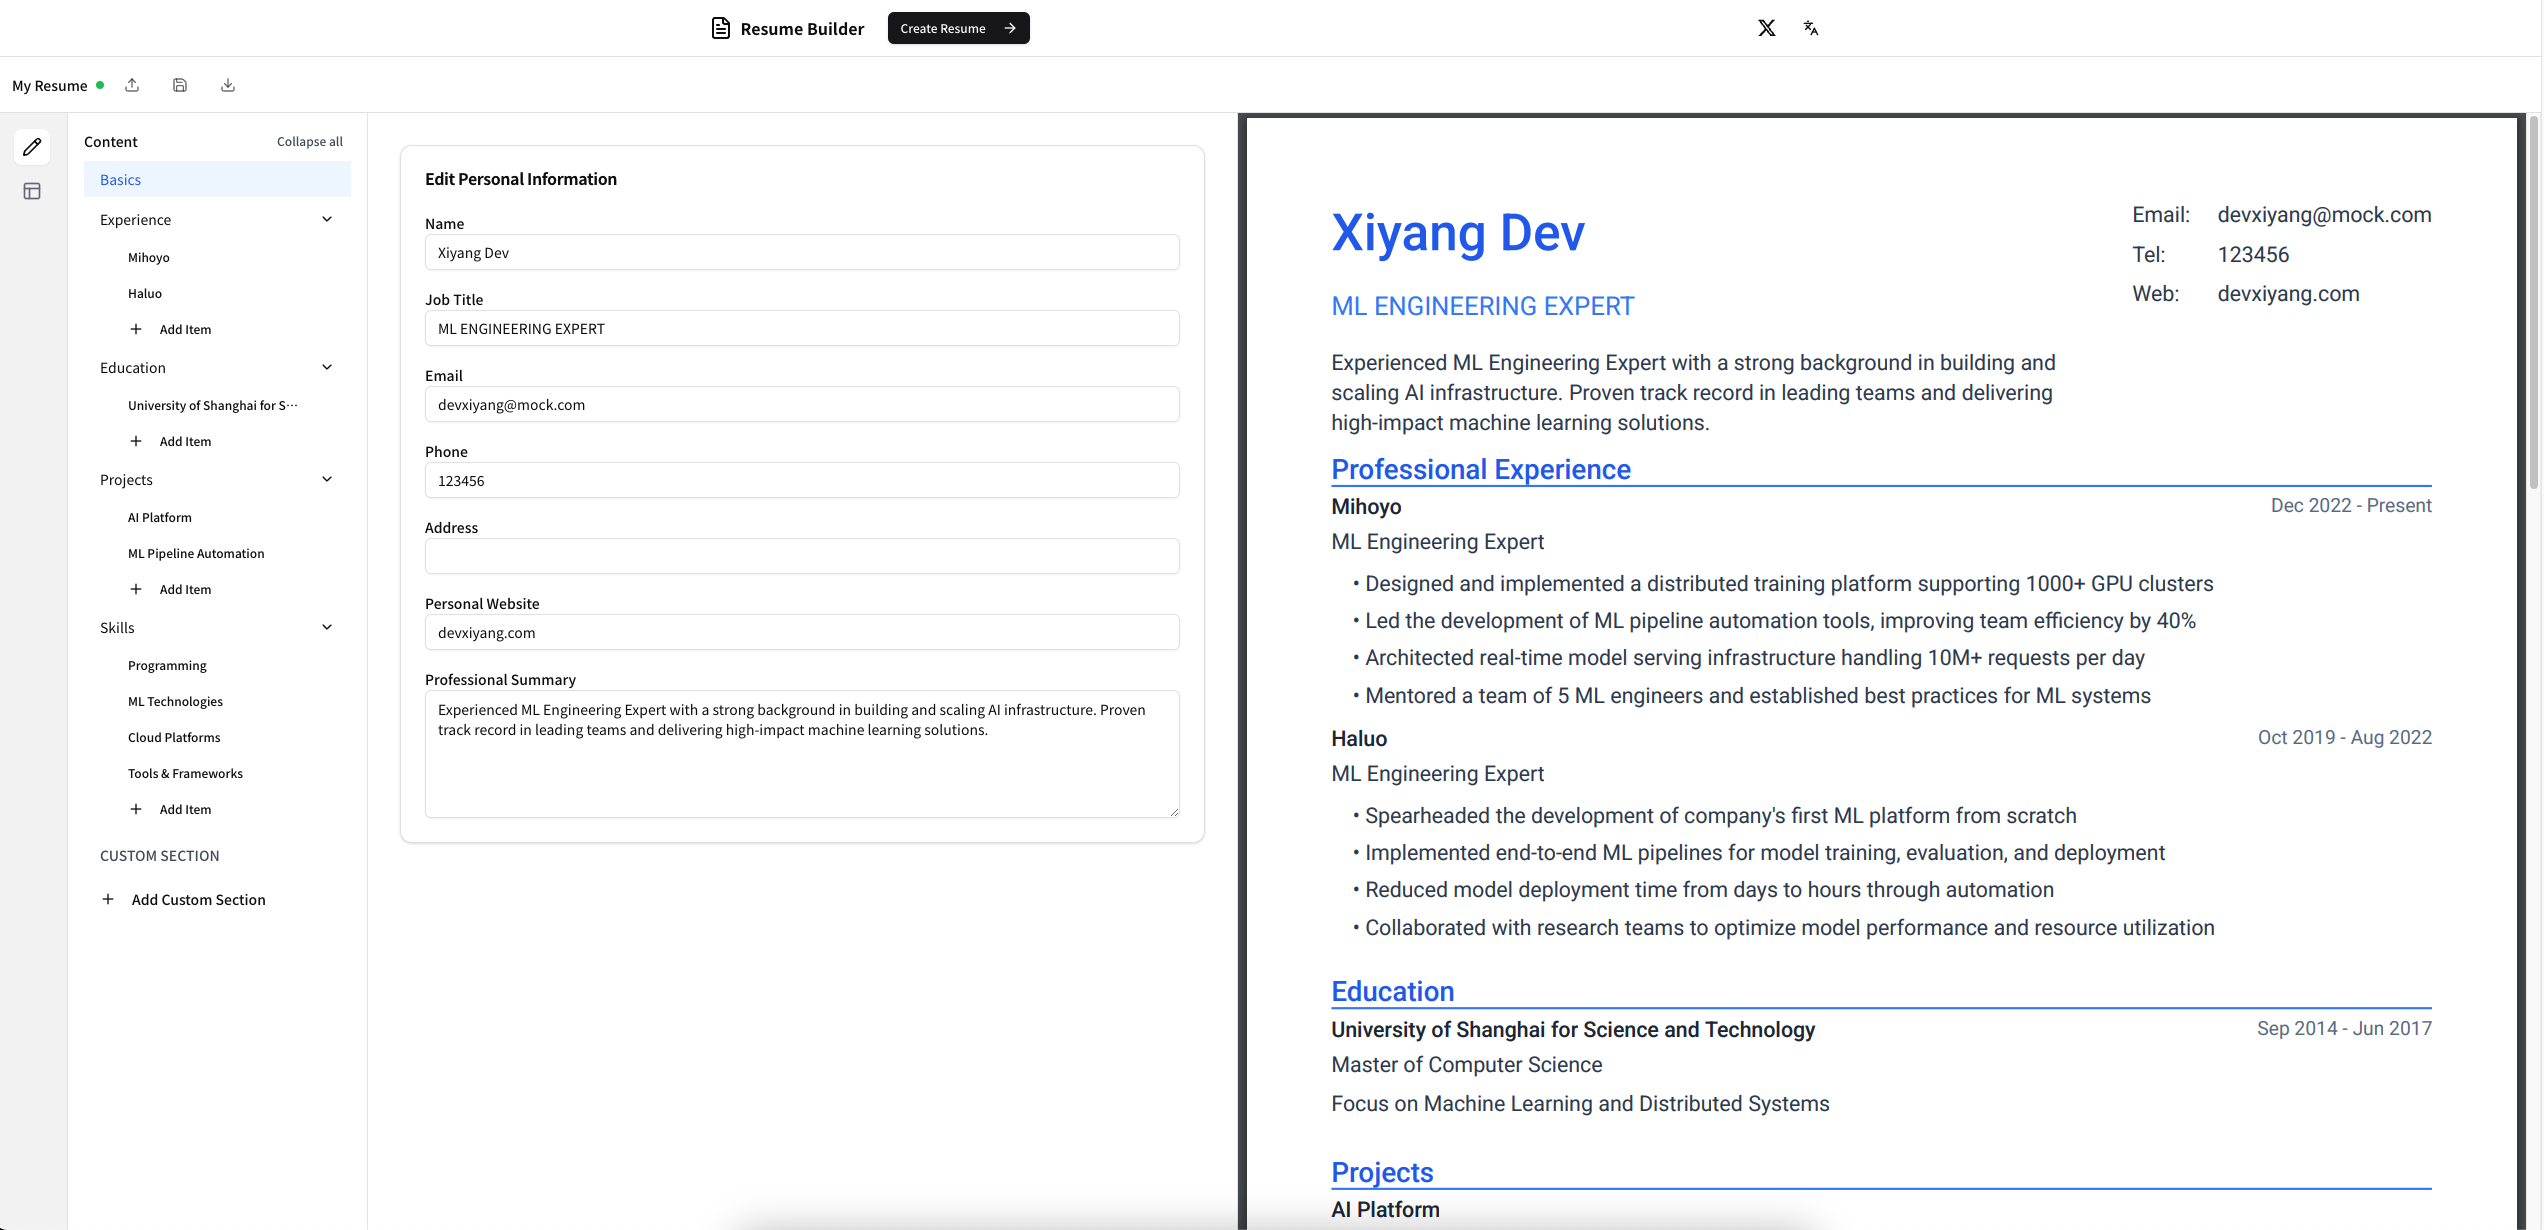Open the language switcher icon
Image resolution: width=2544 pixels, height=1230 pixels.
pos(1812,27)
